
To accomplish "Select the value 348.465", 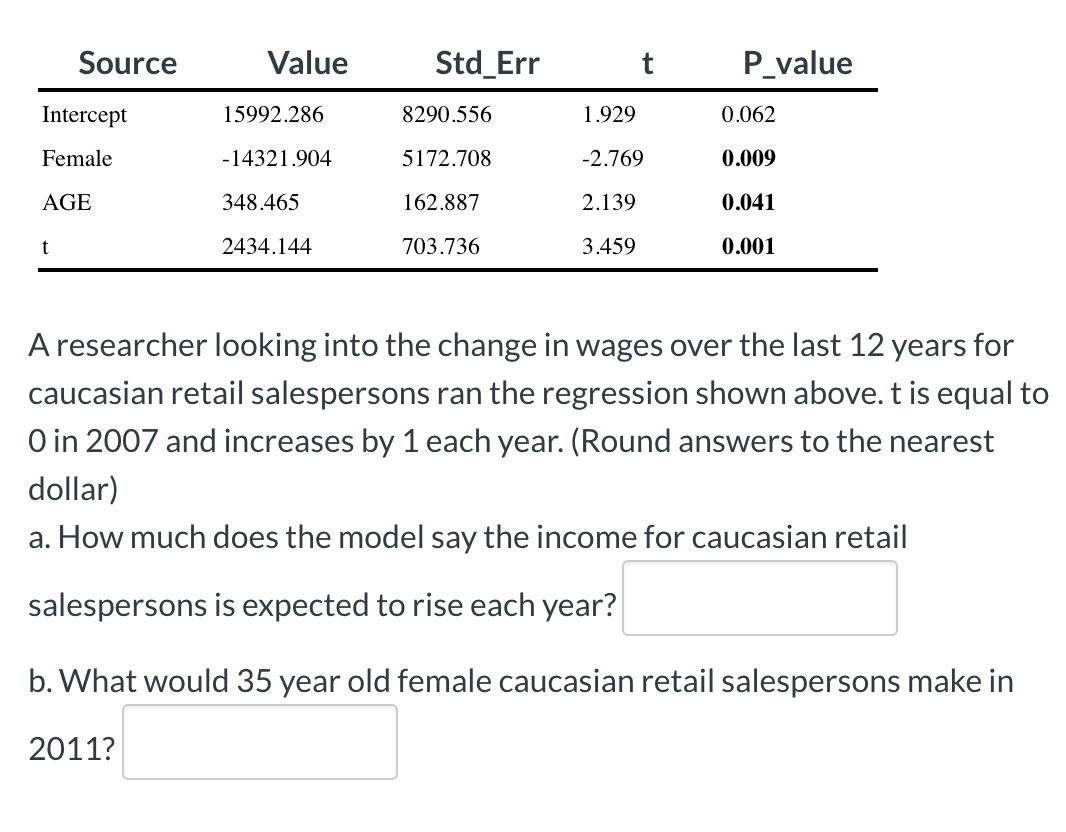I will pos(259,202).
